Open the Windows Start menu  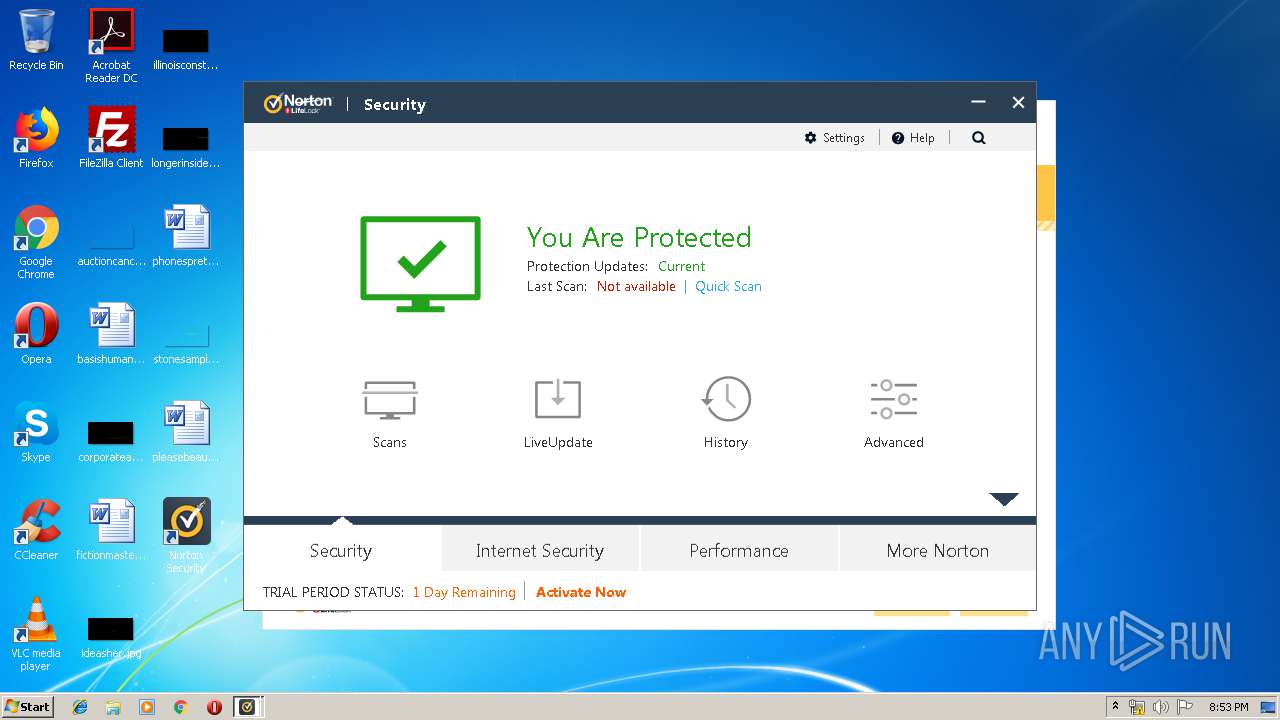28,707
